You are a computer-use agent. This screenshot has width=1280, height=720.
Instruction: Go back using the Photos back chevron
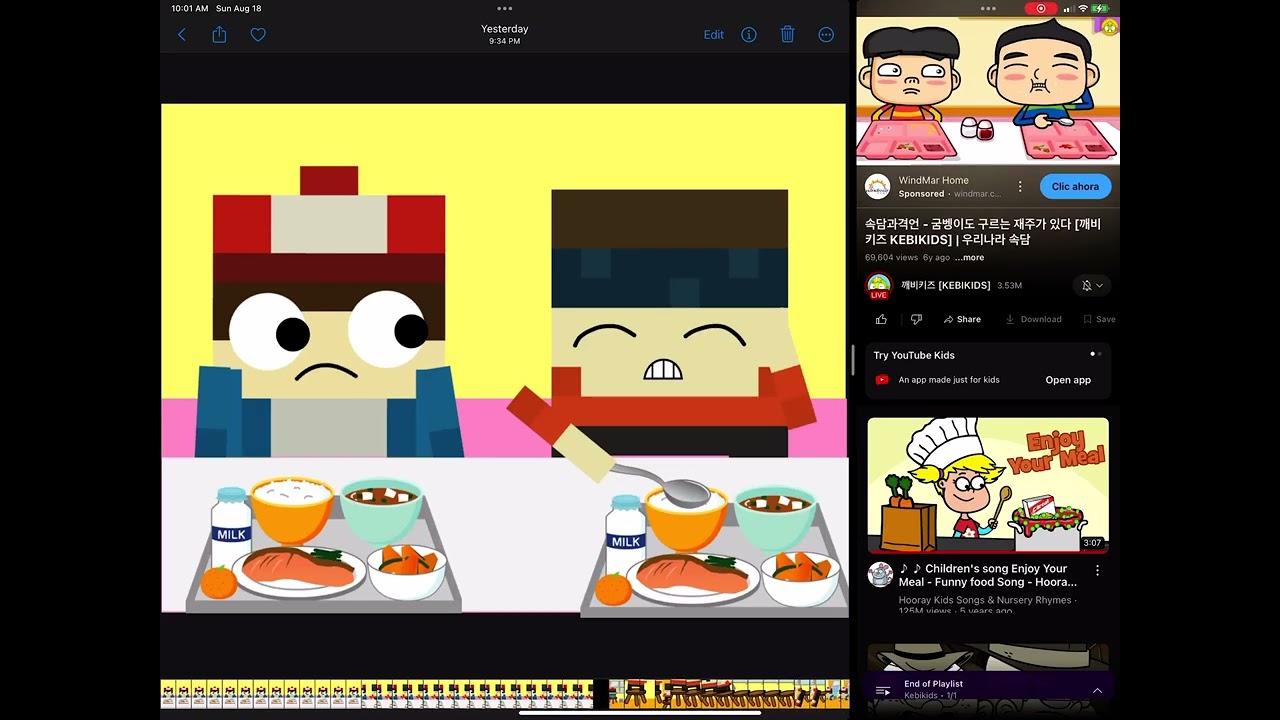tap(182, 35)
